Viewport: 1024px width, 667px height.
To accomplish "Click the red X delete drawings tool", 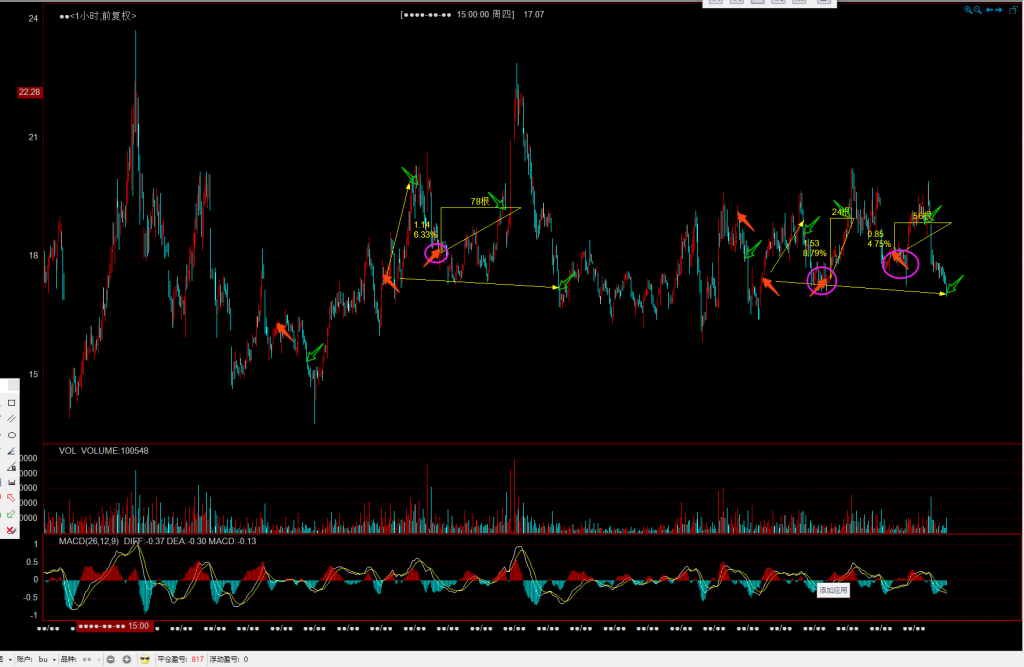I will pyautogui.click(x=11, y=529).
